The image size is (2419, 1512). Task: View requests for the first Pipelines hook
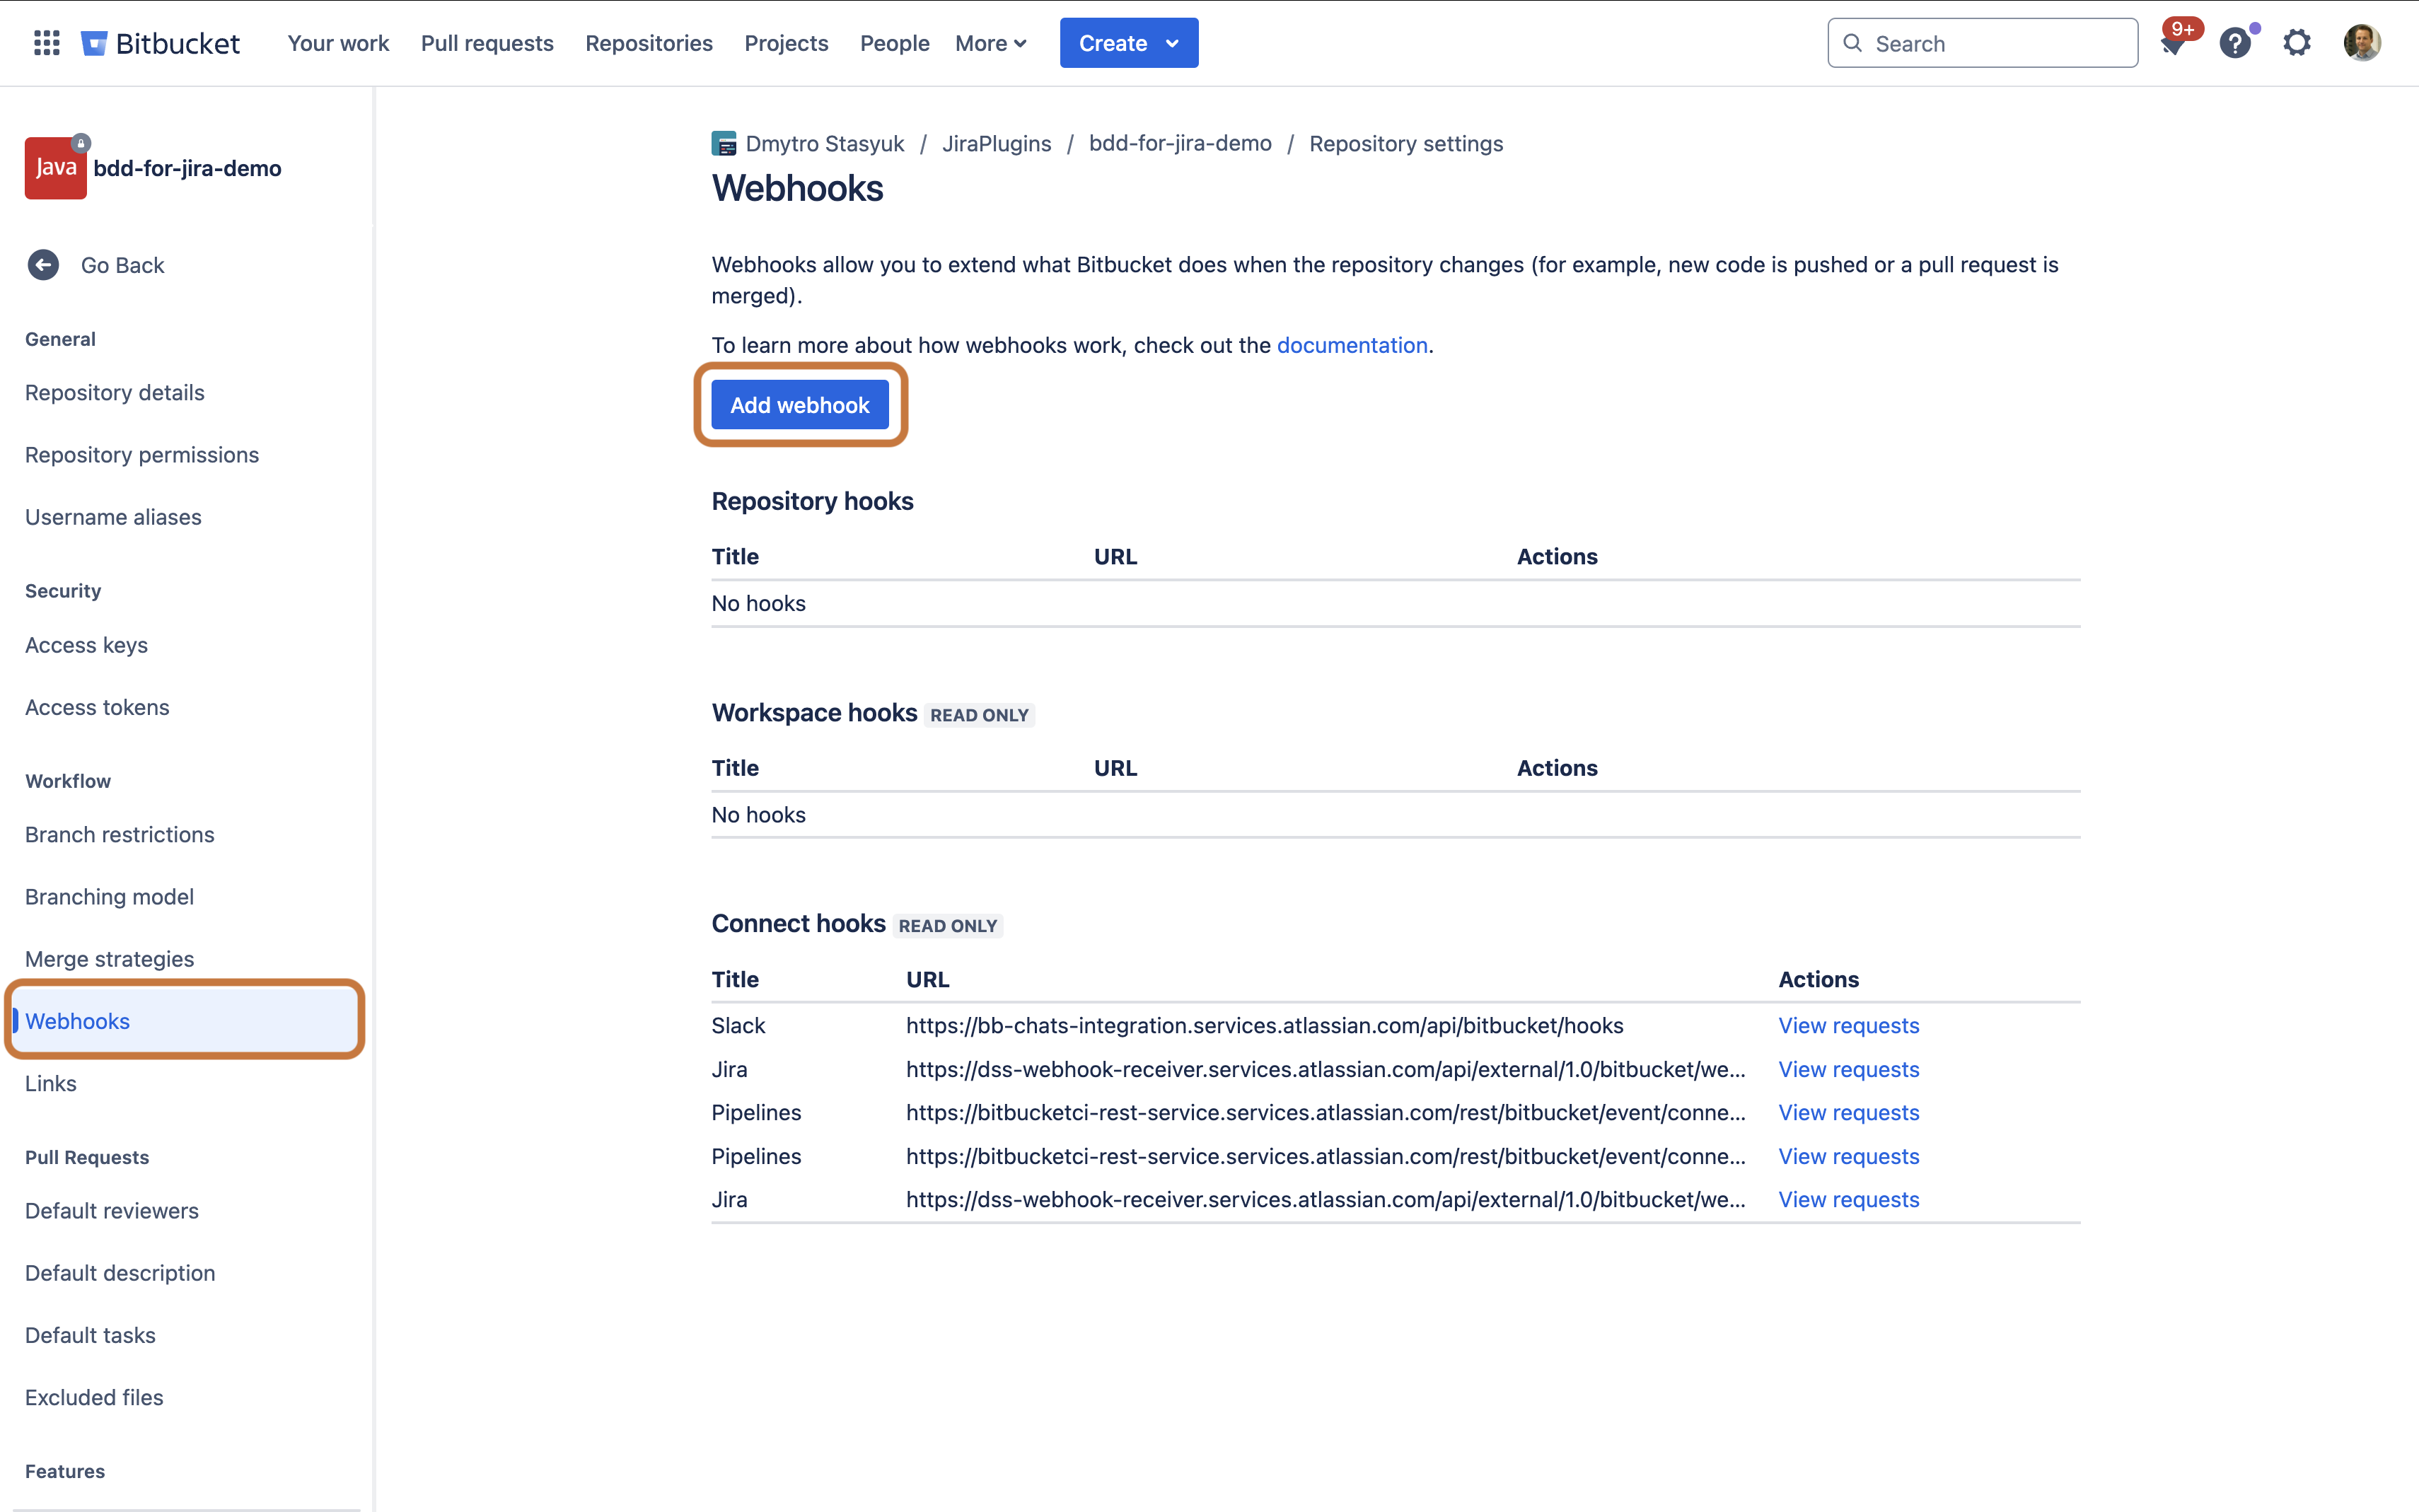pyautogui.click(x=1848, y=1112)
